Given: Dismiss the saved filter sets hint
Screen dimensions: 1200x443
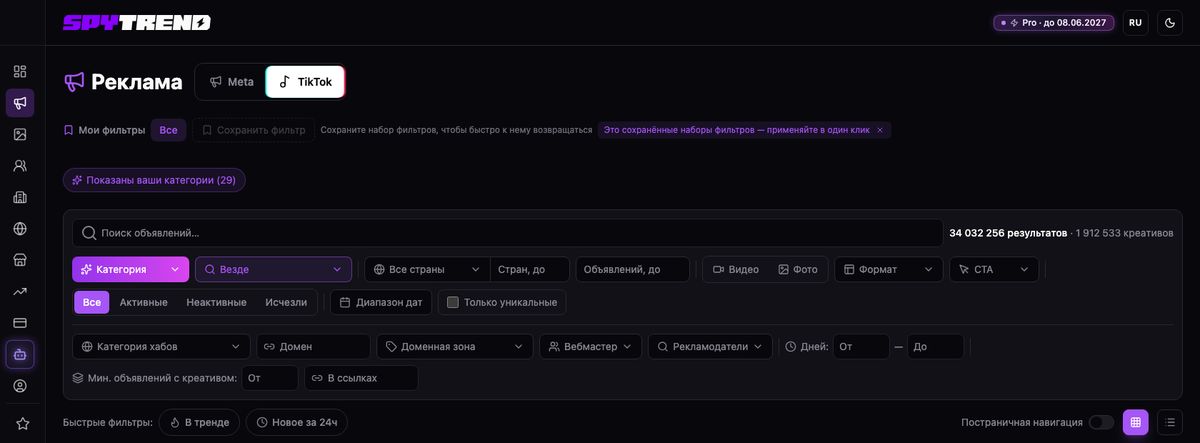Looking at the screenshot, I should tap(880, 130).
